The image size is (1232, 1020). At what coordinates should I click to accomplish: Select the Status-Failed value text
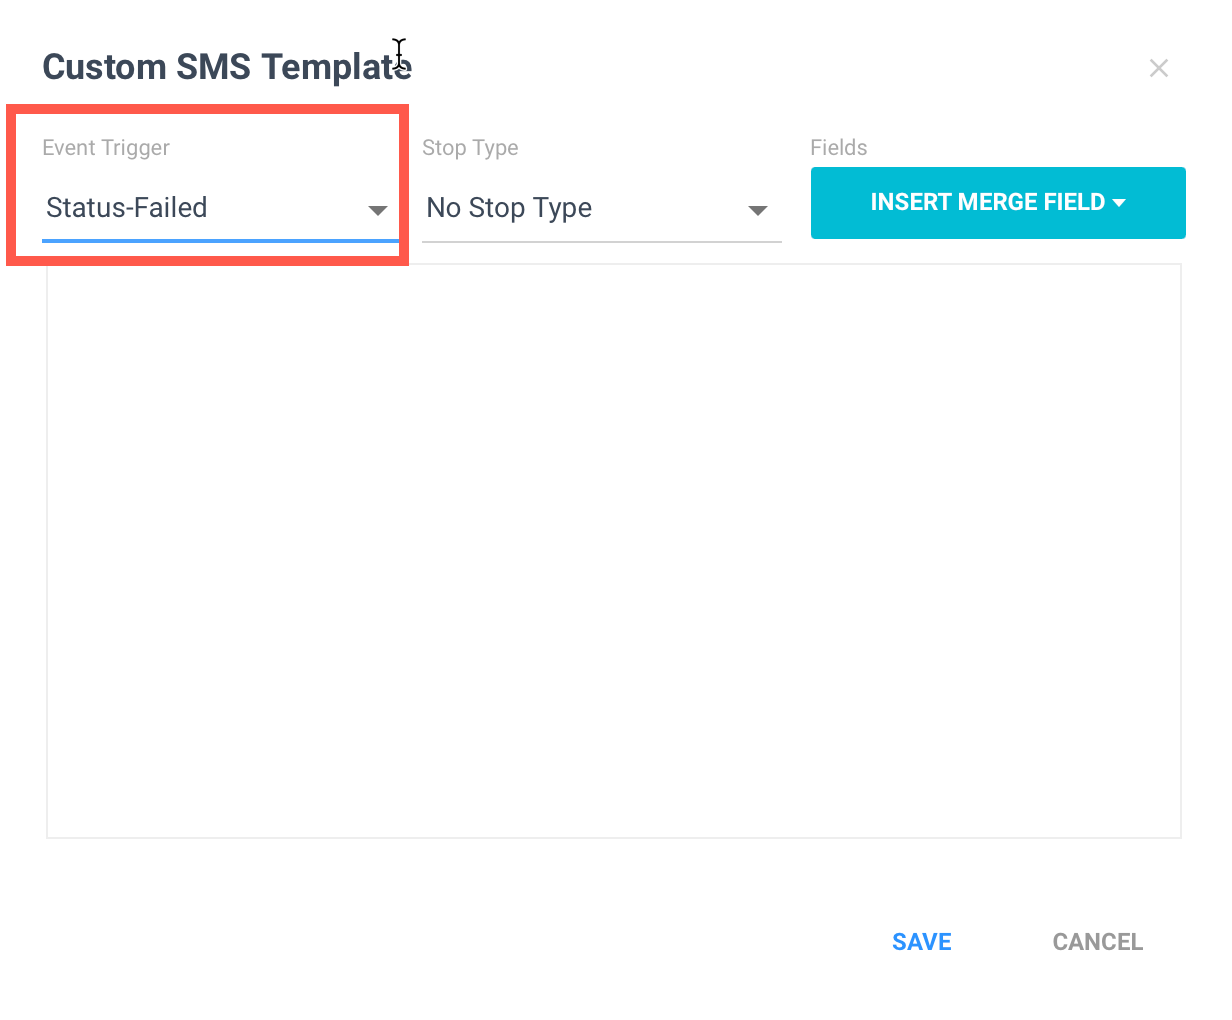[x=127, y=208]
